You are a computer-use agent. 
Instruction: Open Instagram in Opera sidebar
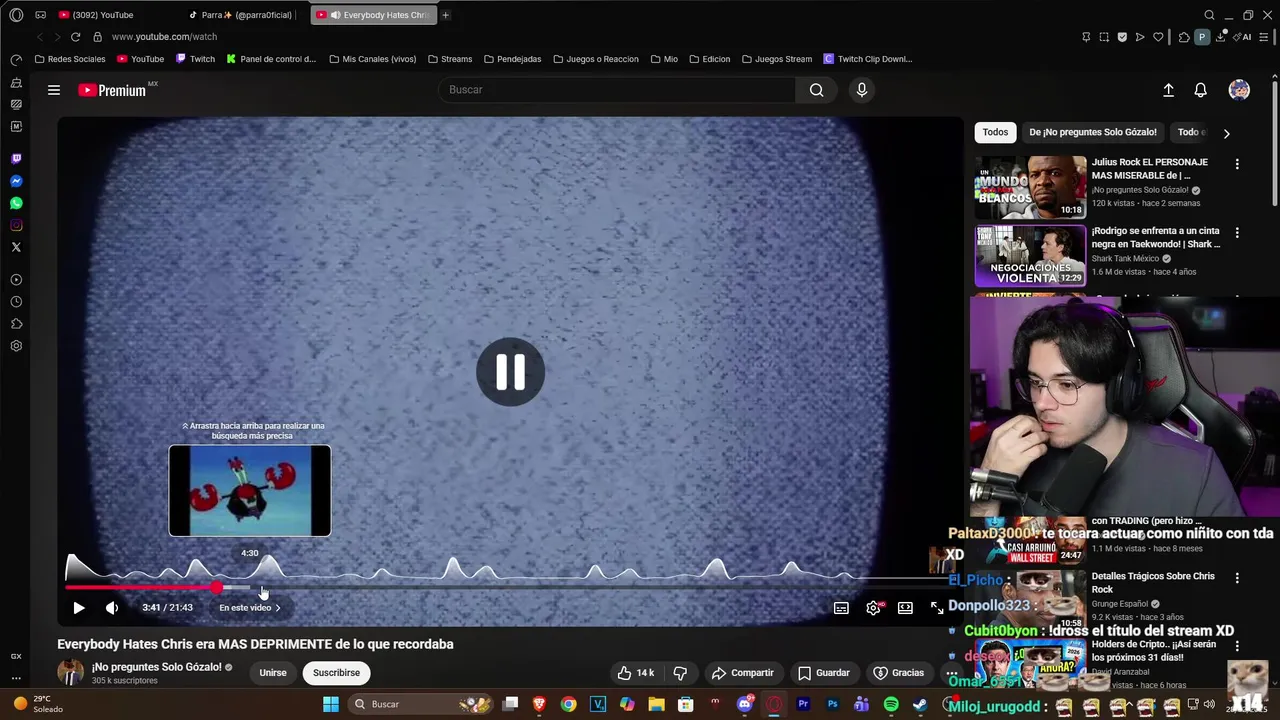[x=16, y=225]
